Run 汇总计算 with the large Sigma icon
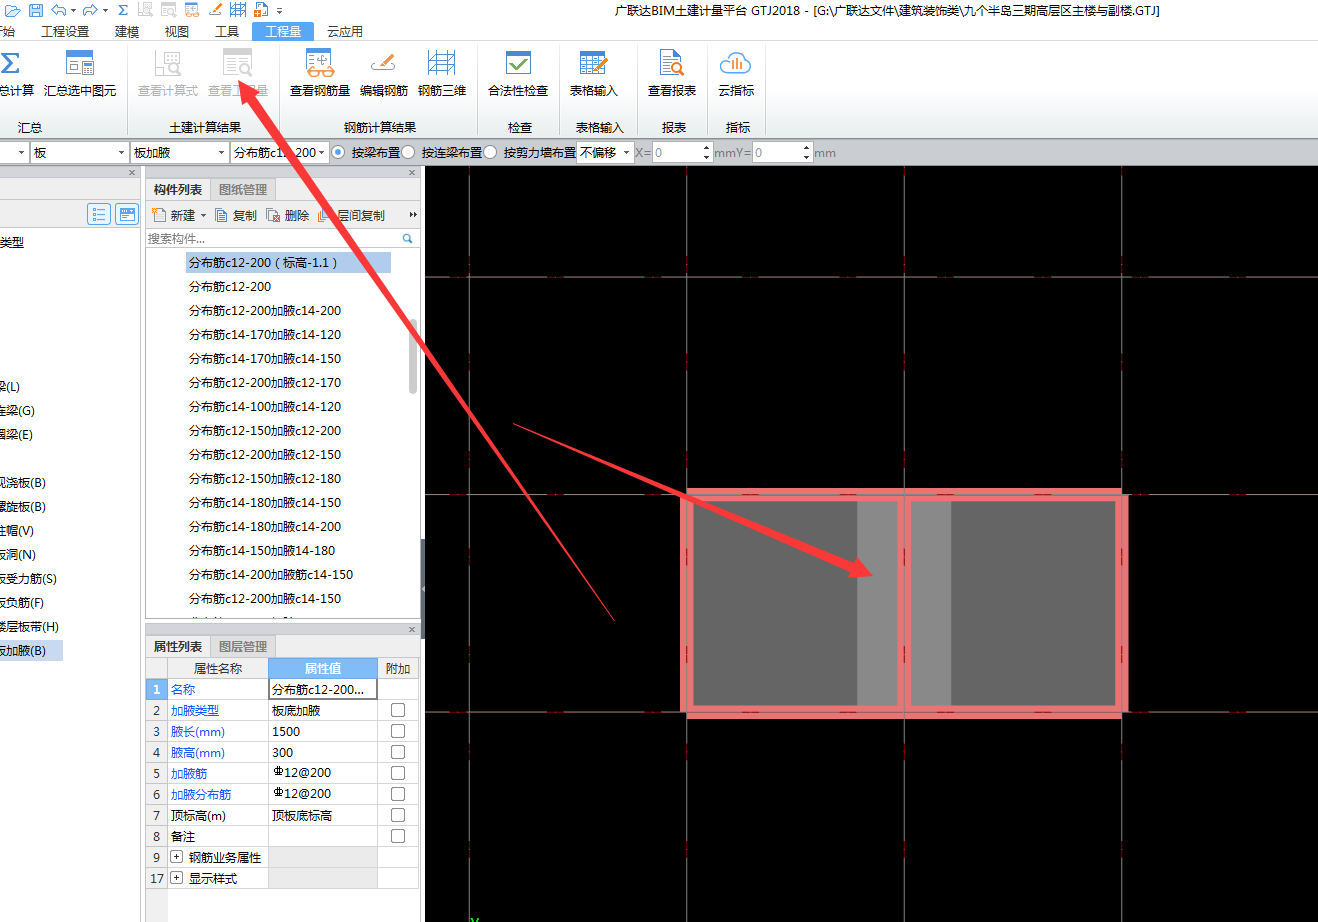 (10, 64)
